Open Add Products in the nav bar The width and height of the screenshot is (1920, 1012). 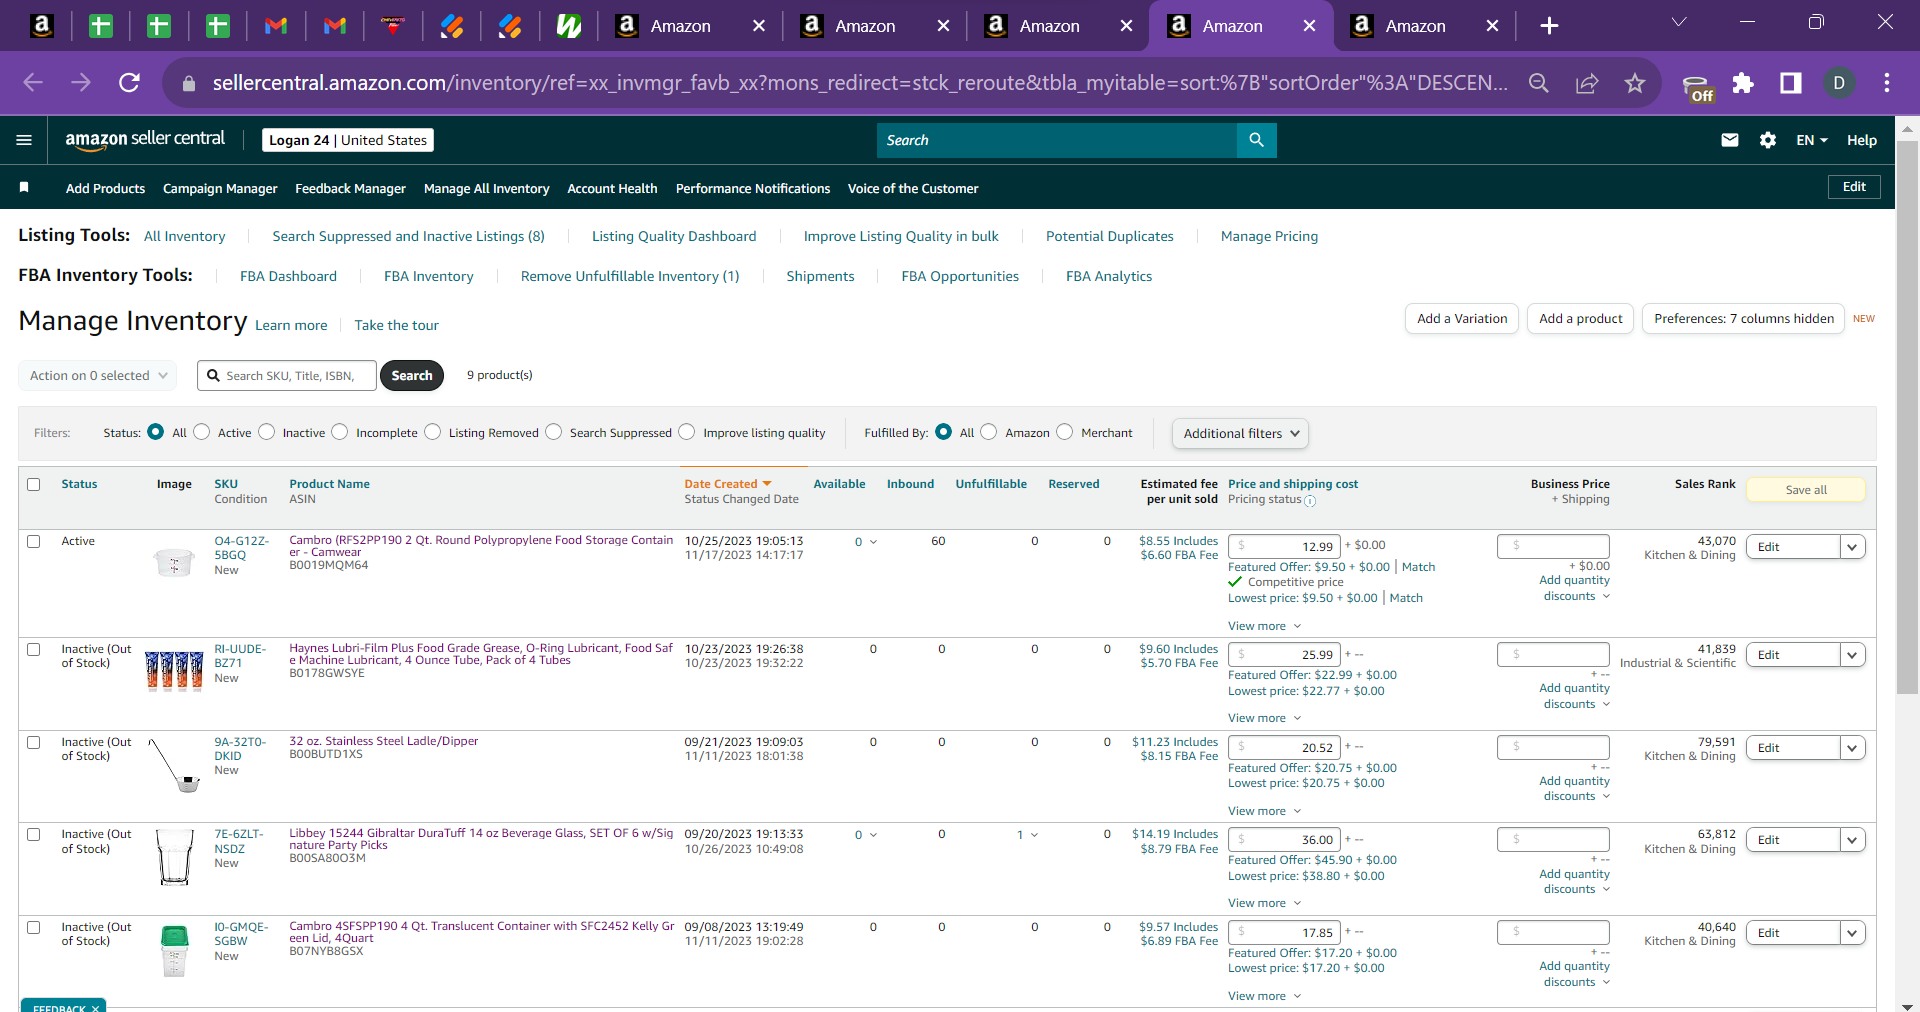(105, 188)
